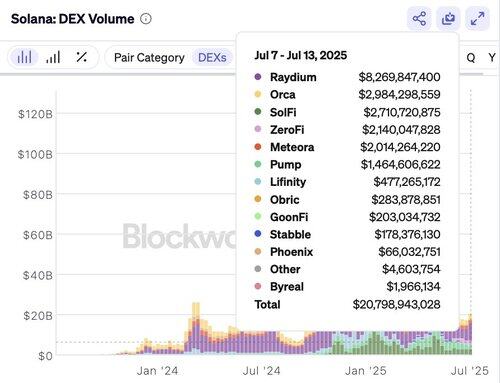Click the $120B y-axis label
The image size is (500, 383).
[35, 114]
